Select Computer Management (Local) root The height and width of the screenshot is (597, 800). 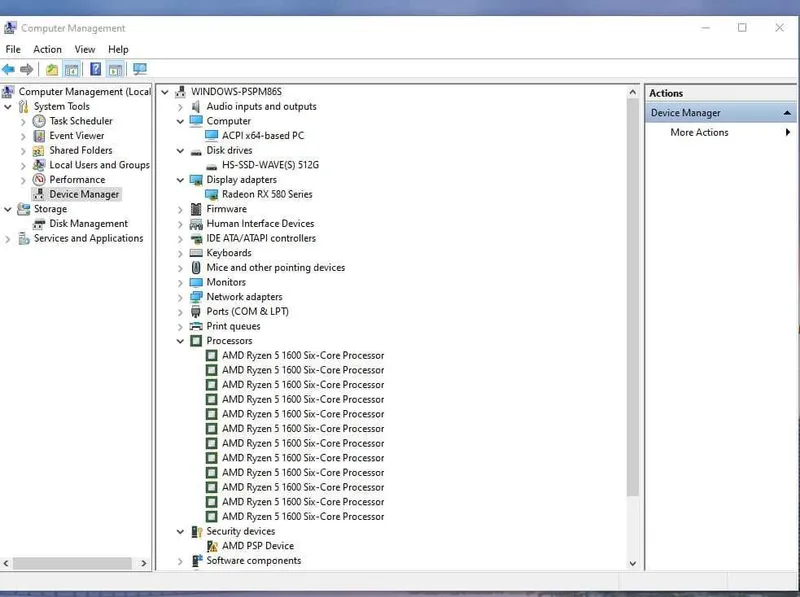(85, 92)
